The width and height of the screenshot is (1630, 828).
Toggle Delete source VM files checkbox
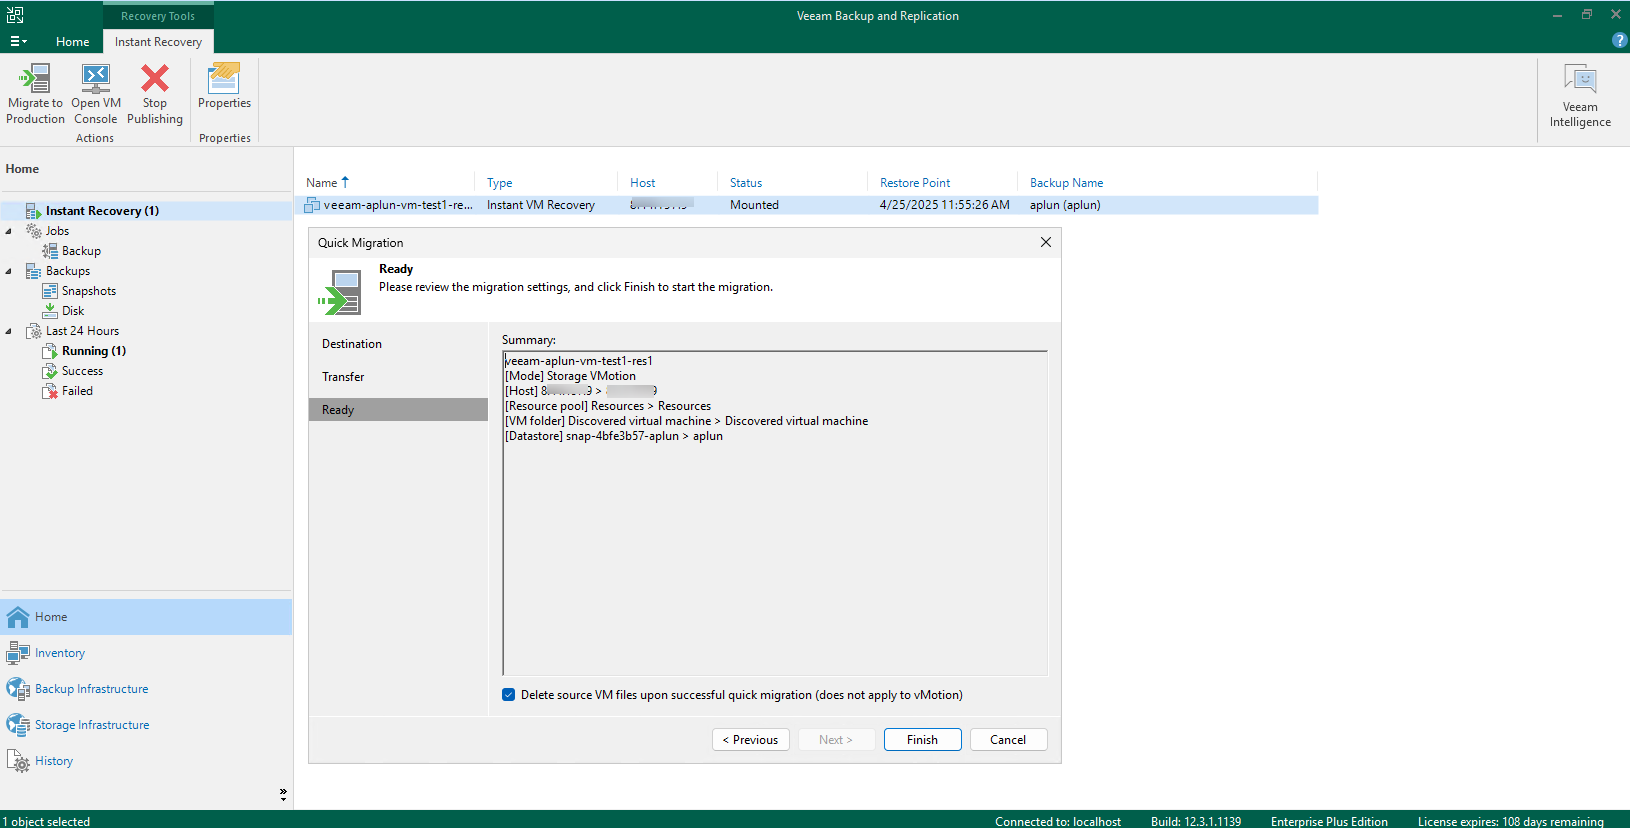[509, 695]
